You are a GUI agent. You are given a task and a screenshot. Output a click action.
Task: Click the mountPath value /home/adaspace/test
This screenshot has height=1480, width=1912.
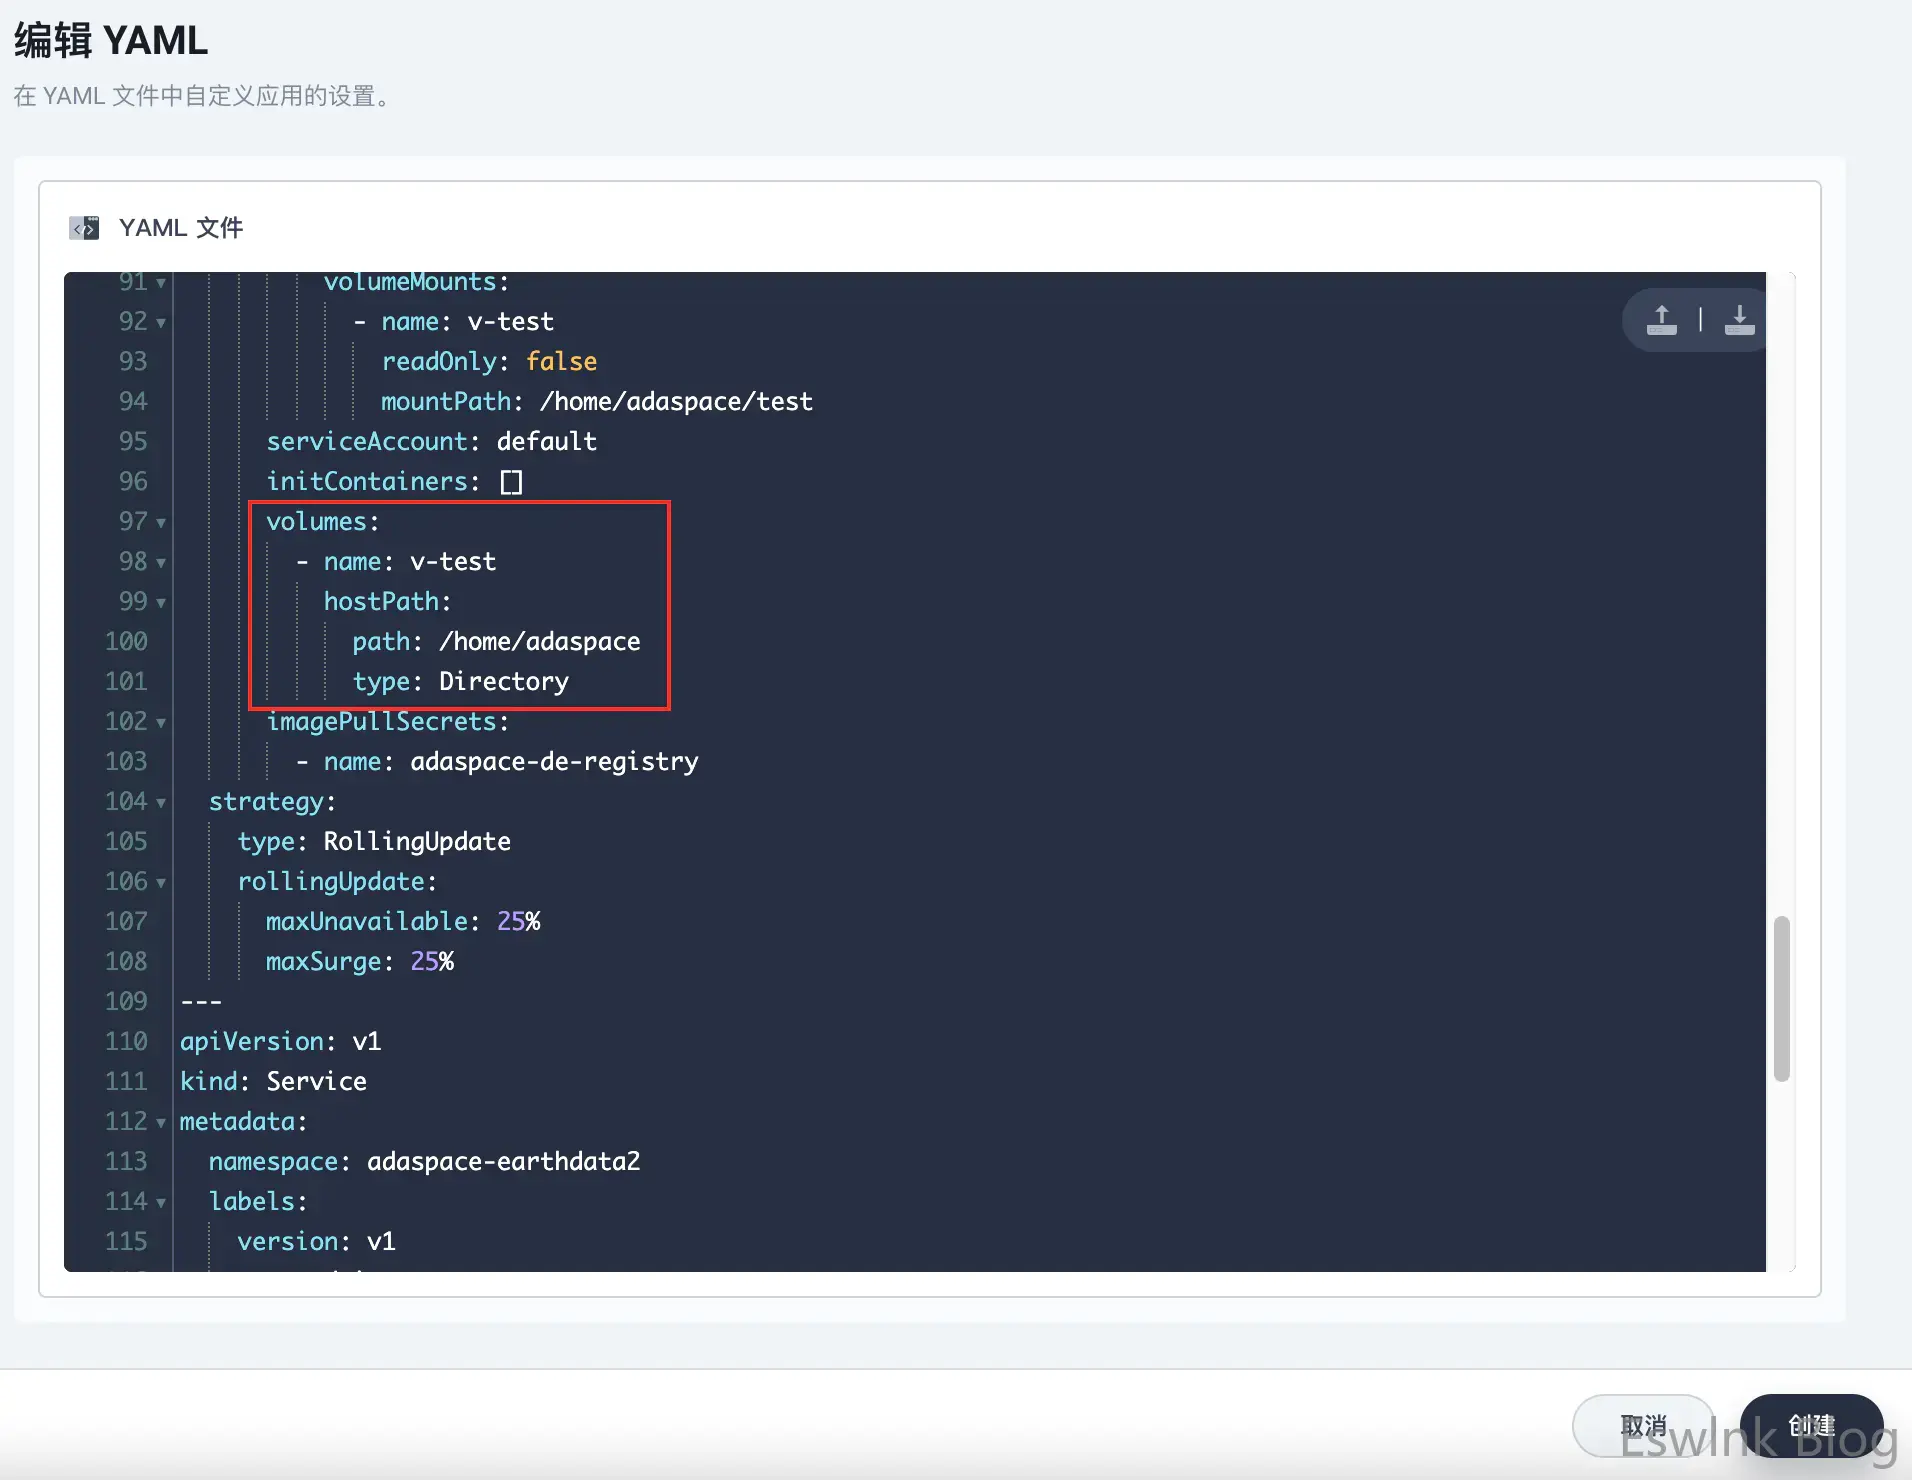pos(676,402)
